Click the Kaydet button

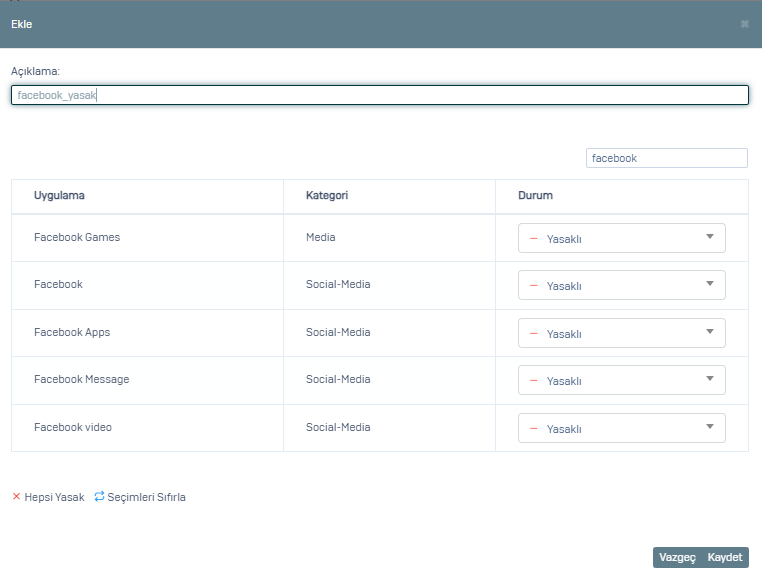[725, 557]
